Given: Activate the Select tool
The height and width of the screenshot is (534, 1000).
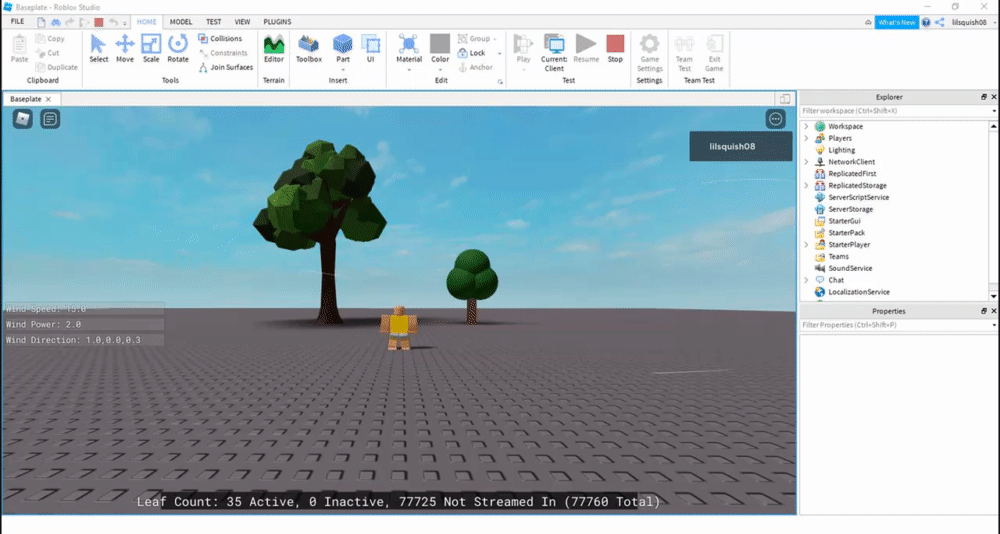Looking at the screenshot, I should click(x=98, y=48).
